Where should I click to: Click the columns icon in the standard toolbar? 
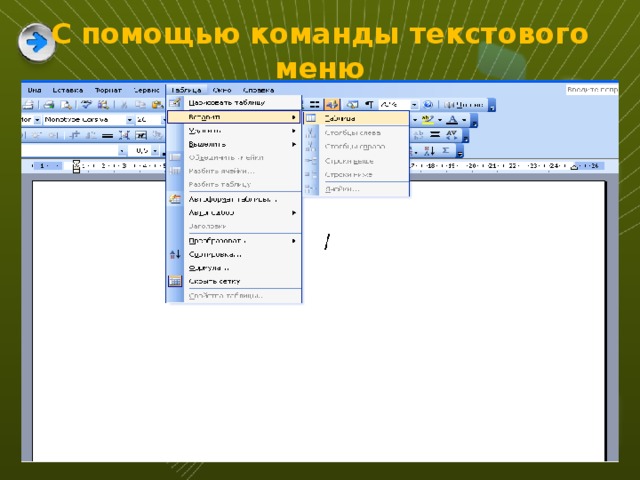click(x=315, y=105)
